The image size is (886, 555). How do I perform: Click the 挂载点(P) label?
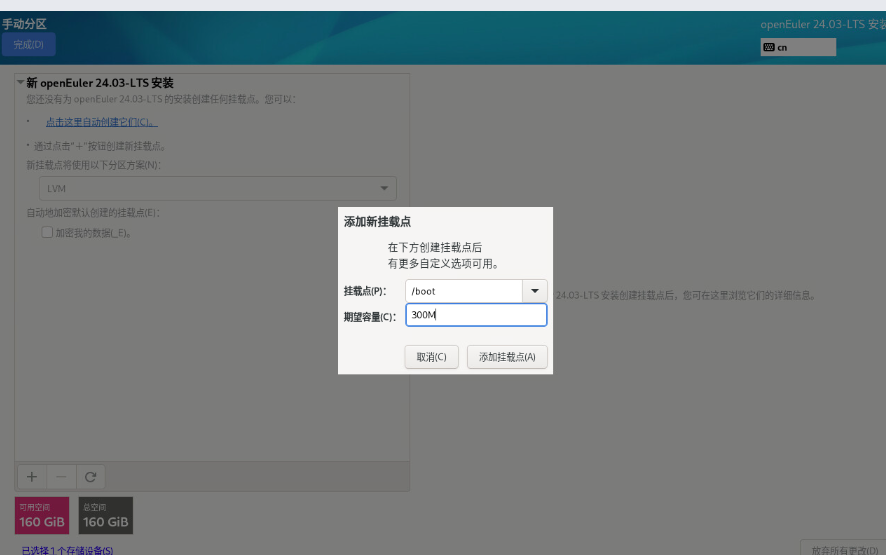tap(365, 291)
